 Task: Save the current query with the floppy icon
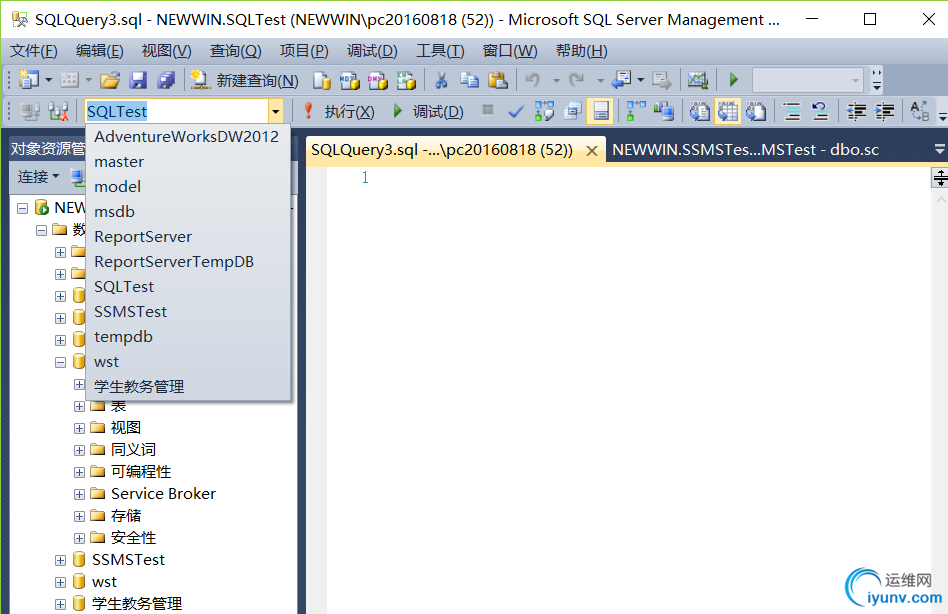[x=138, y=80]
